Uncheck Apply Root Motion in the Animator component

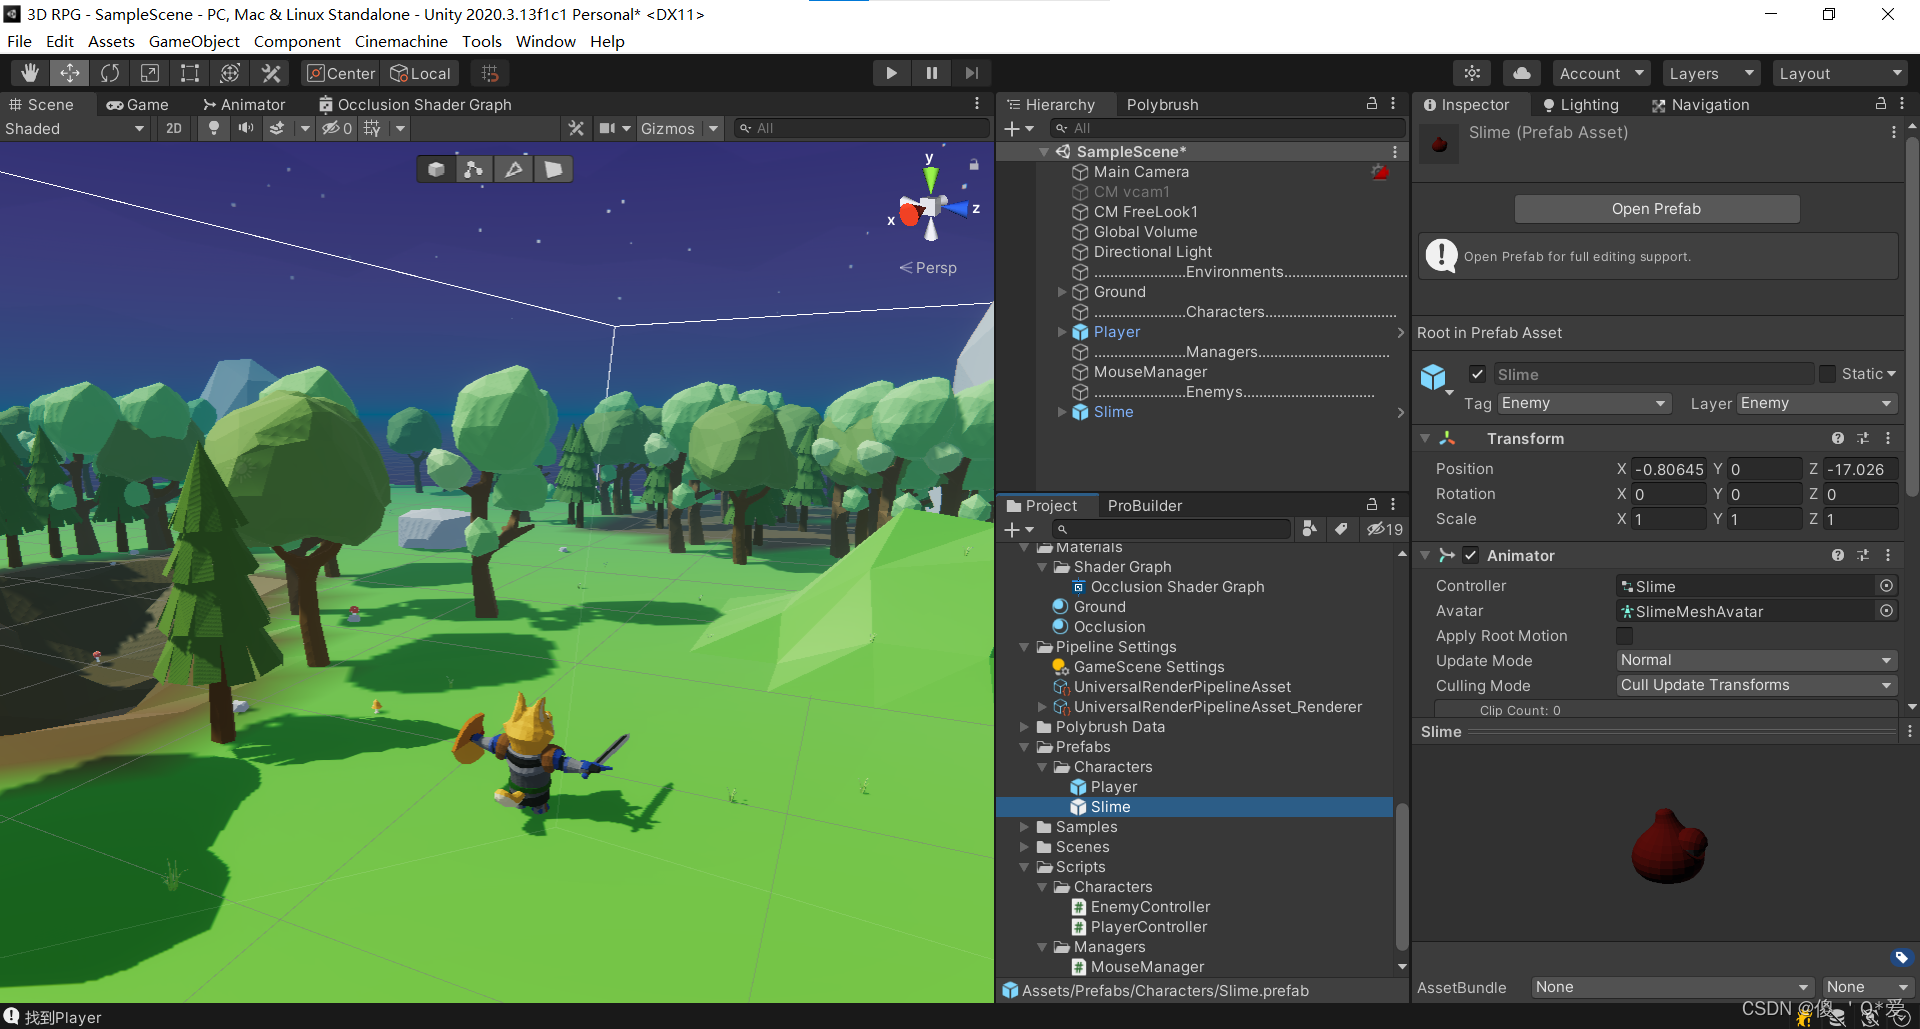1623,636
